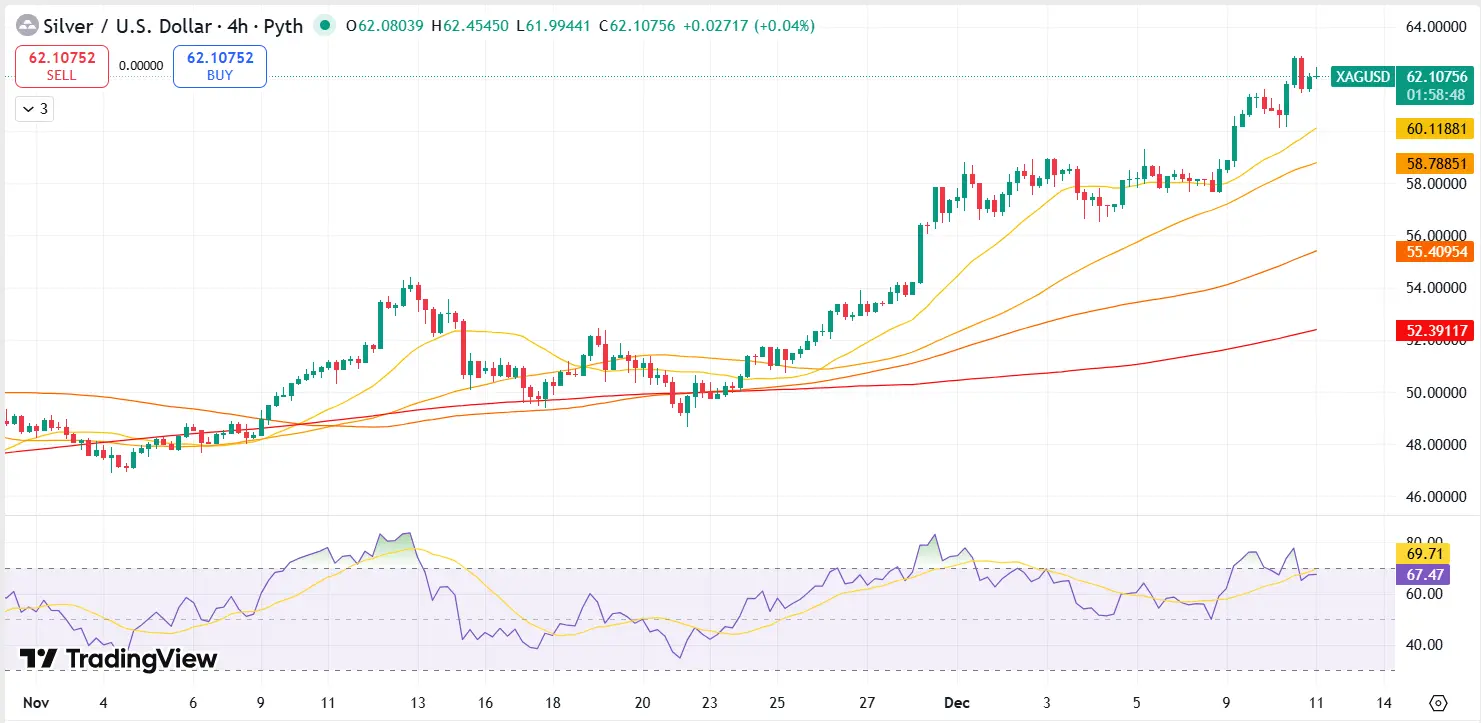Click the red 52.39117 price label
Image resolution: width=1481 pixels, height=723 pixels.
[x=1436, y=330]
